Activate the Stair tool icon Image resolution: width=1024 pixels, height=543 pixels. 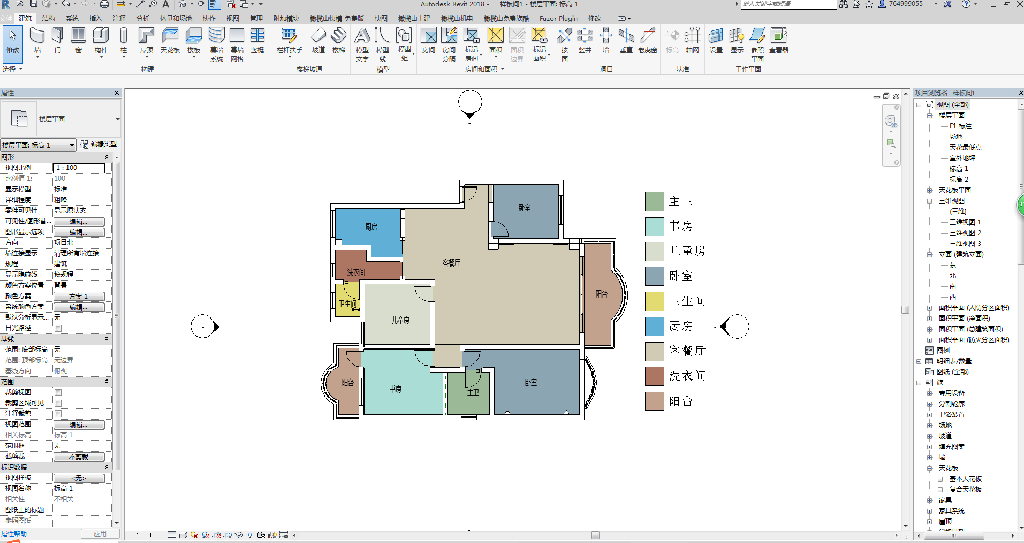[338, 39]
